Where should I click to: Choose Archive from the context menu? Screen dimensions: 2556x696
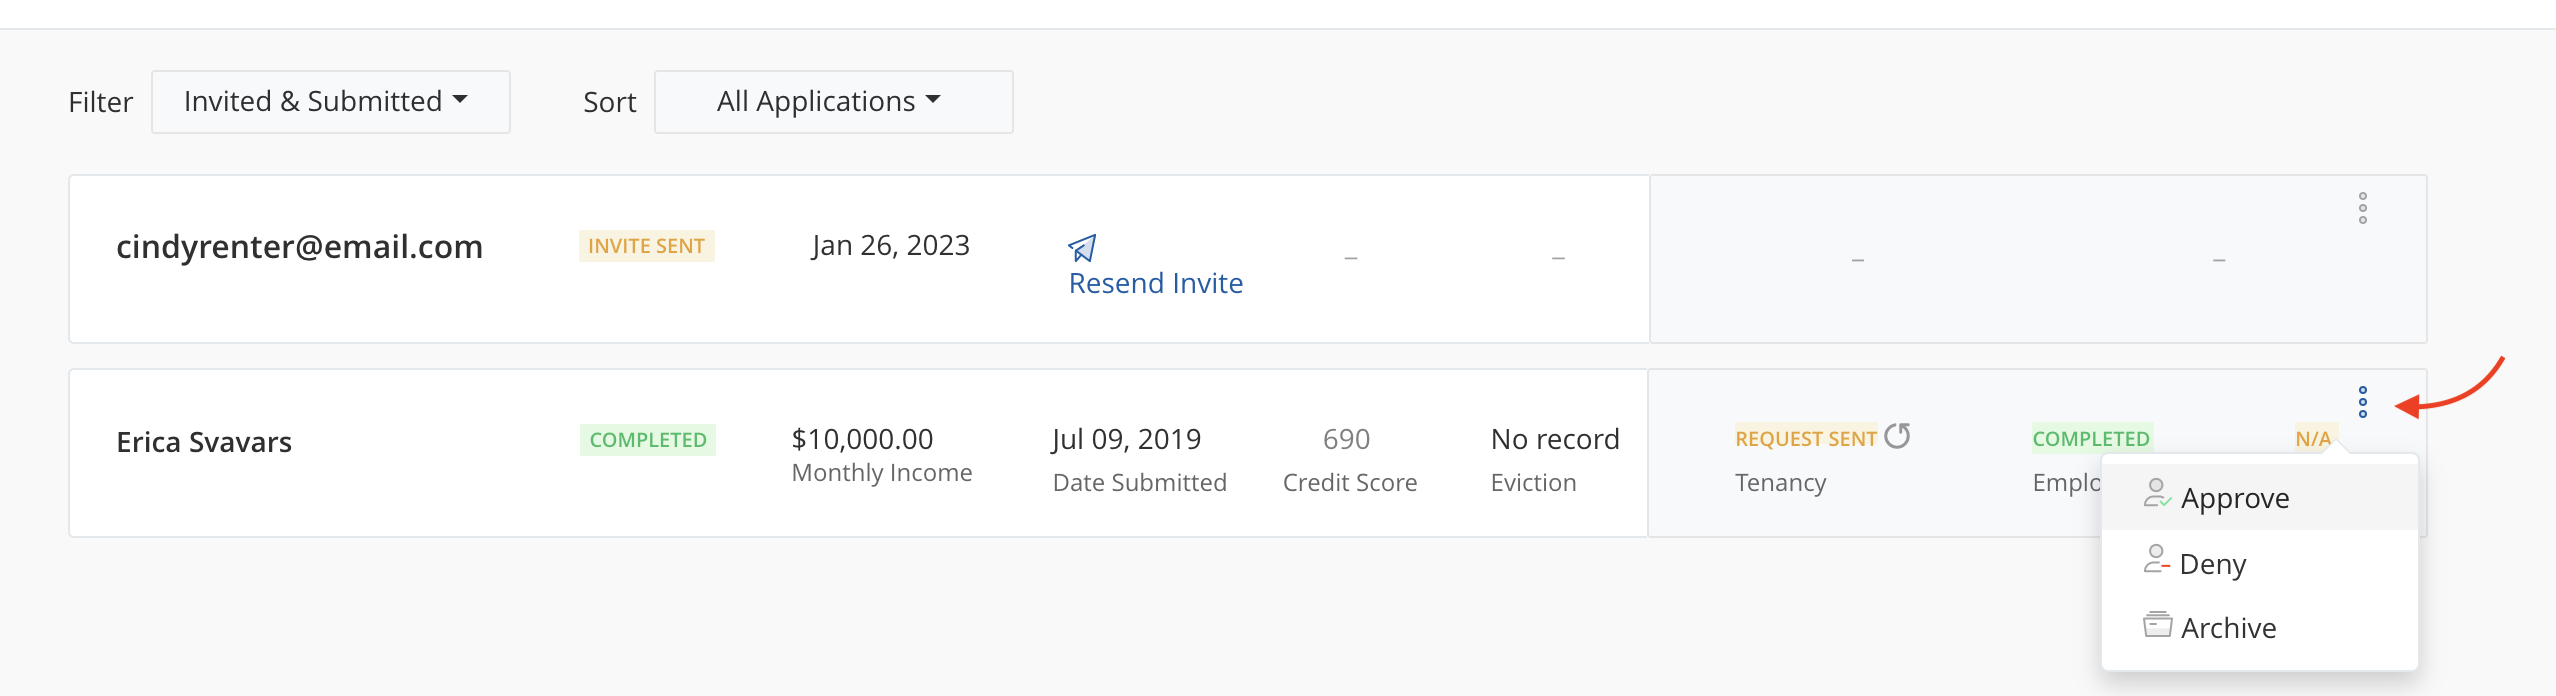tap(2228, 628)
